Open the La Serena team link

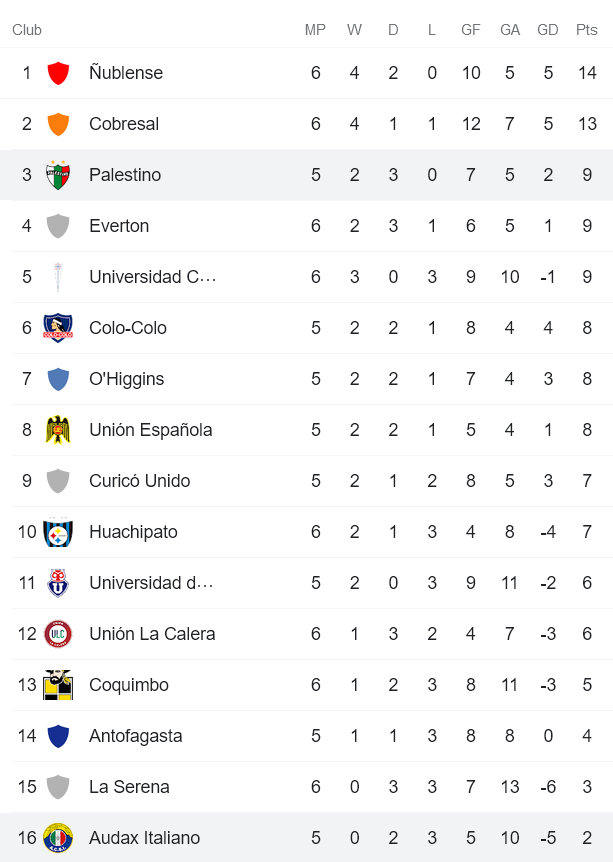click(x=129, y=787)
